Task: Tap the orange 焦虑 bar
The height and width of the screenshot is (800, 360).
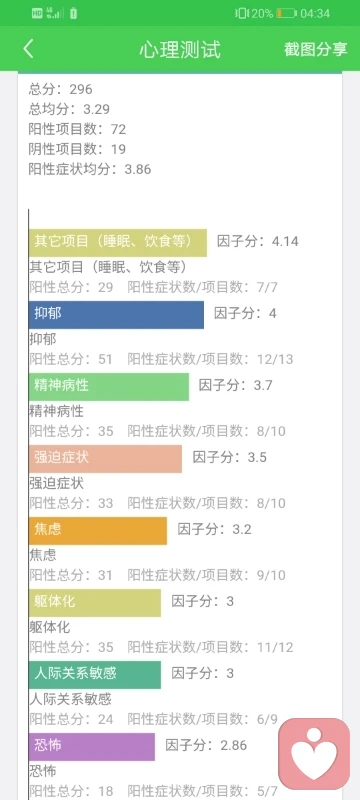Action: pos(98,530)
